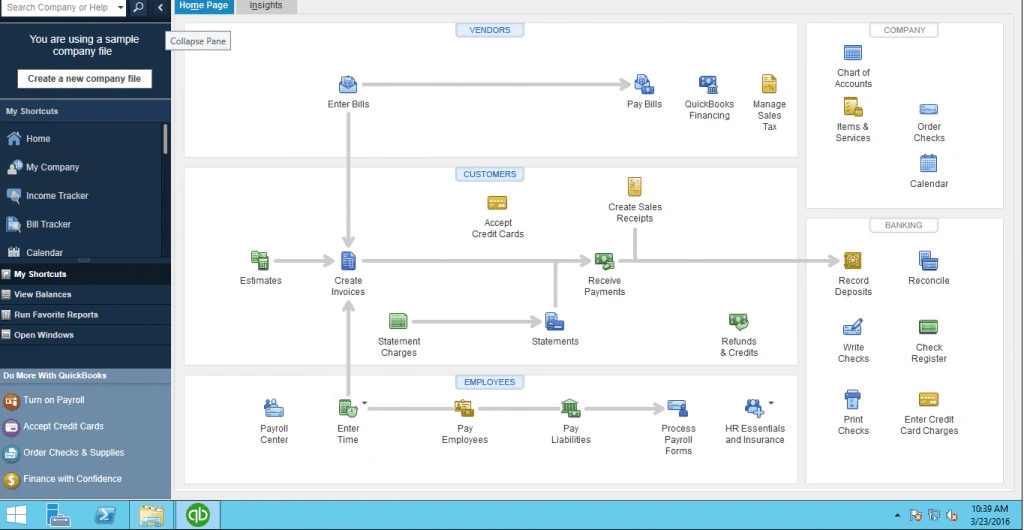Launch the Reconcile banking icon
The width and height of the screenshot is (1024, 530).
(928, 262)
